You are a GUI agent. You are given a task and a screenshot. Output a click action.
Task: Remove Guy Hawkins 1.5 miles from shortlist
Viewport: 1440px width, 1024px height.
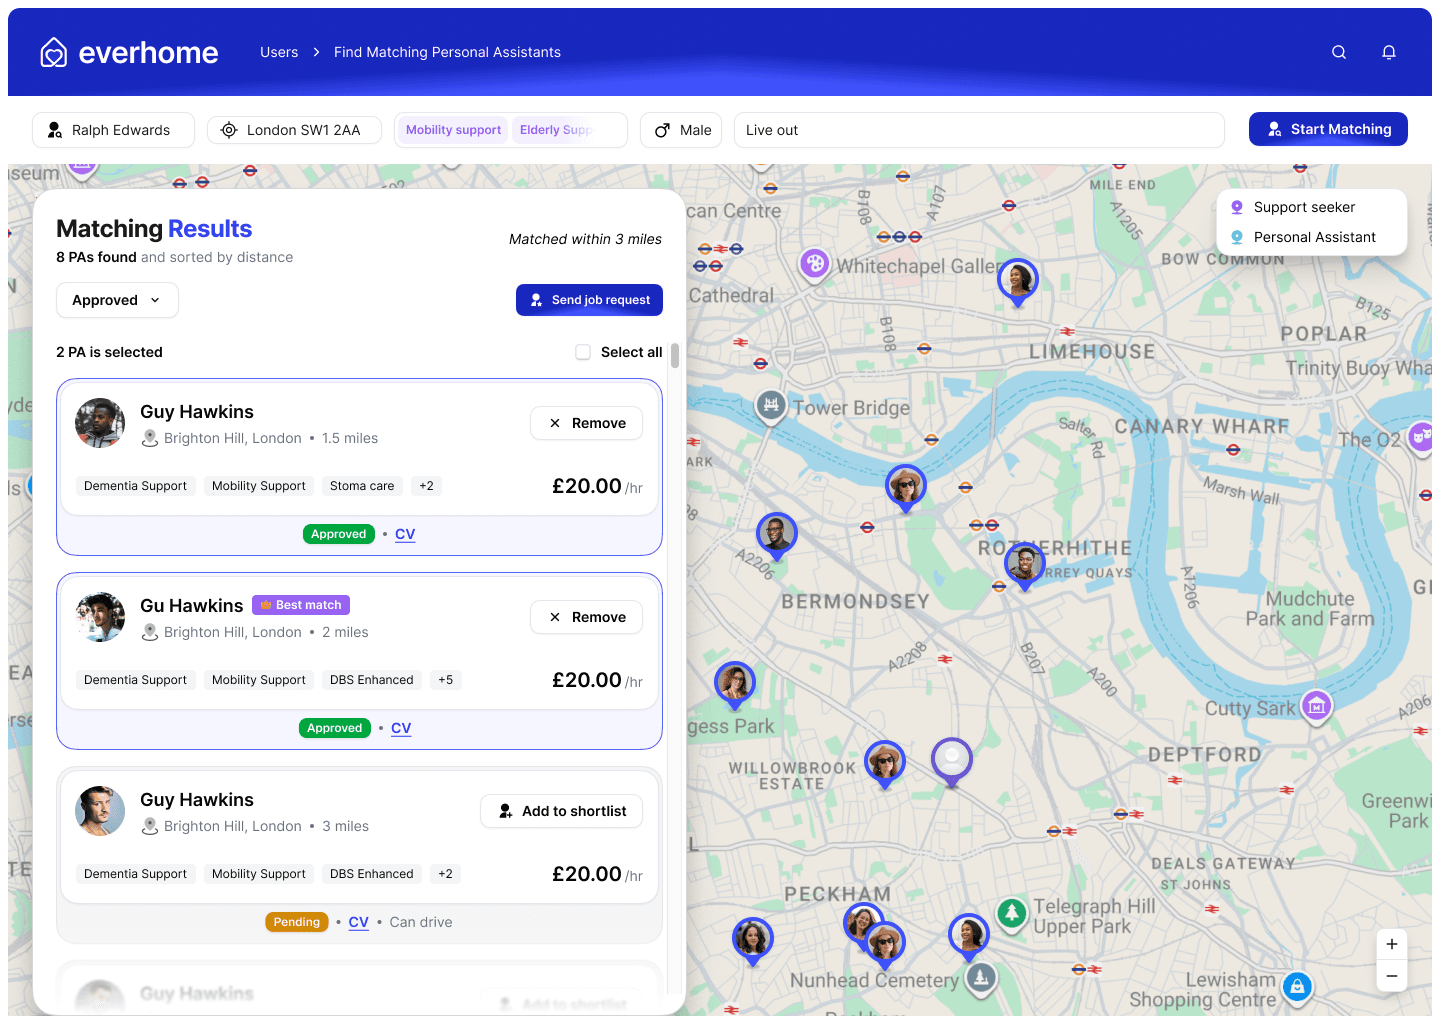(586, 423)
